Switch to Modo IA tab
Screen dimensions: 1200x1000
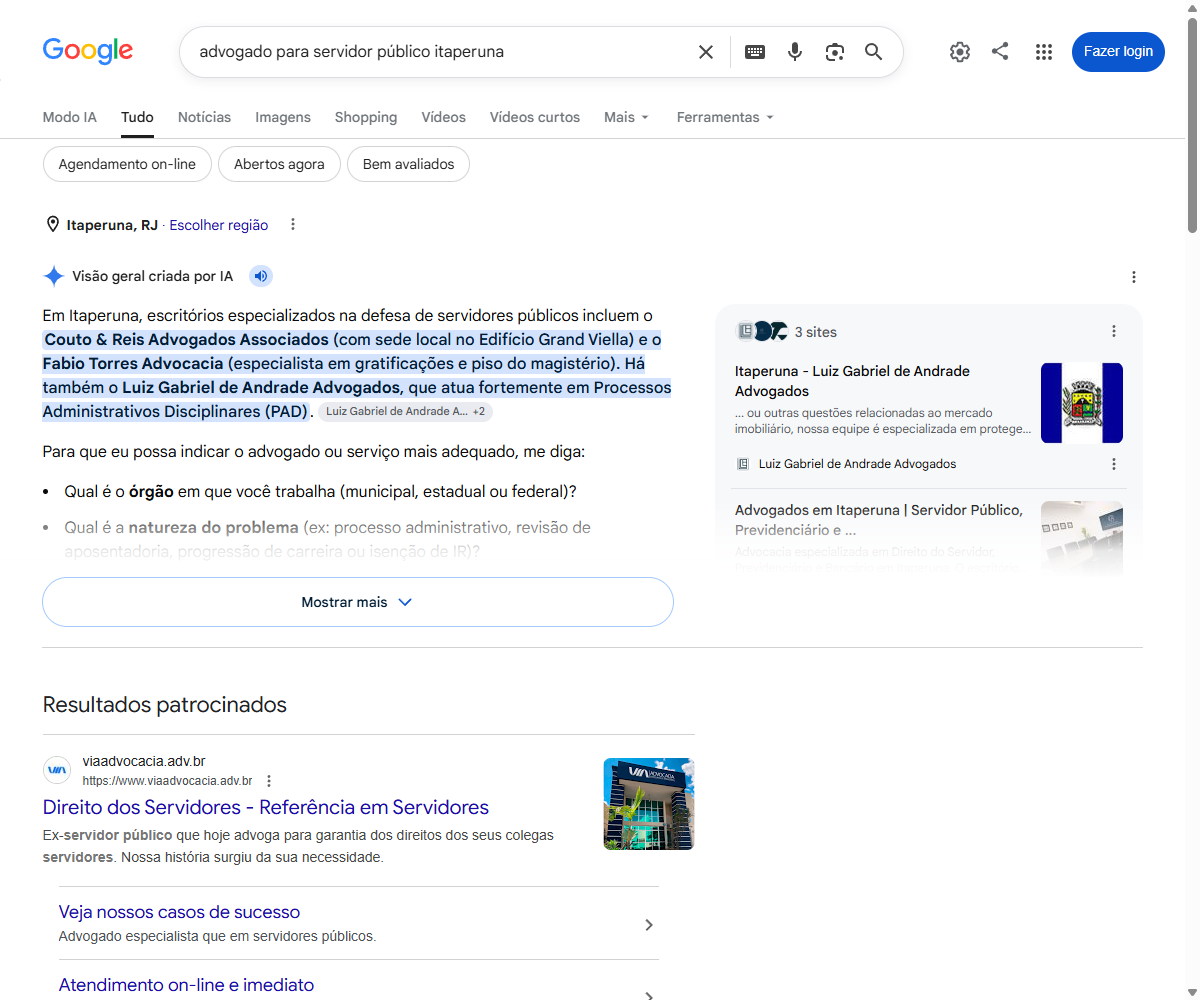click(x=70, y=117)
